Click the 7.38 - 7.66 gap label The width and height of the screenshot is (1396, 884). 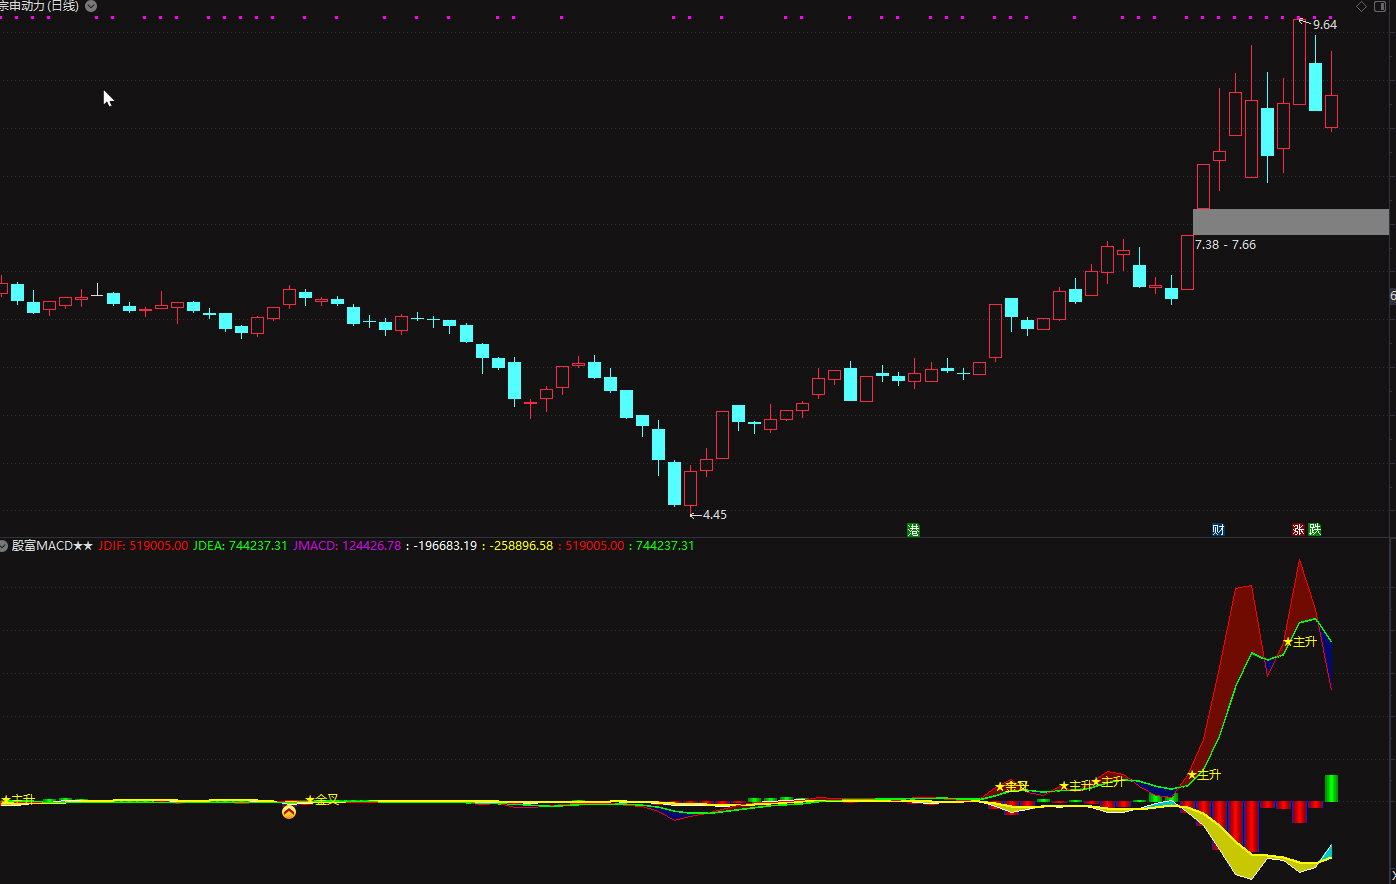[x=1225, y=245]
